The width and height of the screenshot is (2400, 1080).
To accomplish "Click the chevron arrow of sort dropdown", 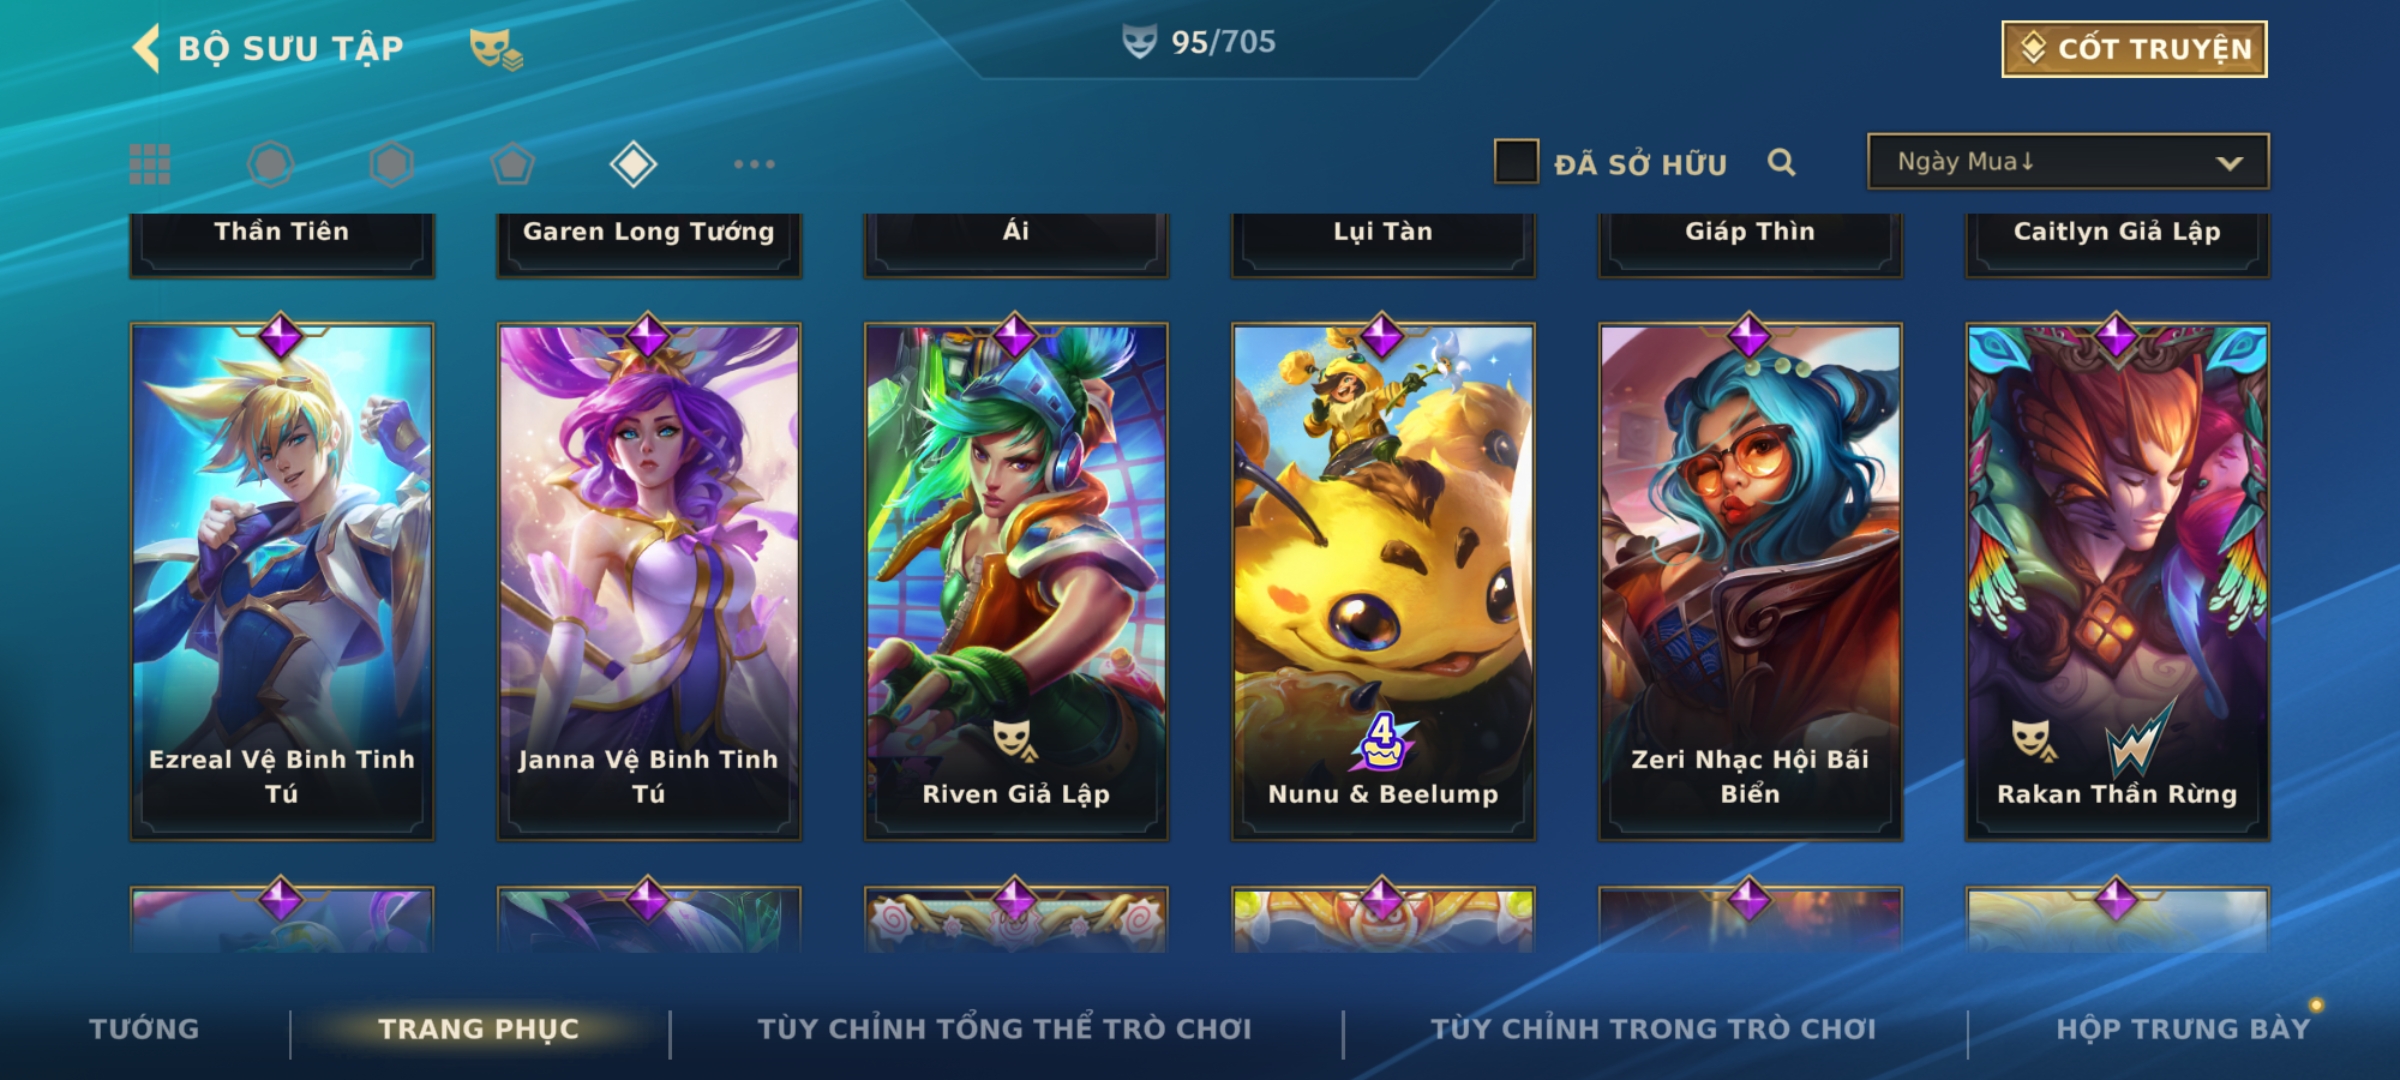I will point(2229,163).
